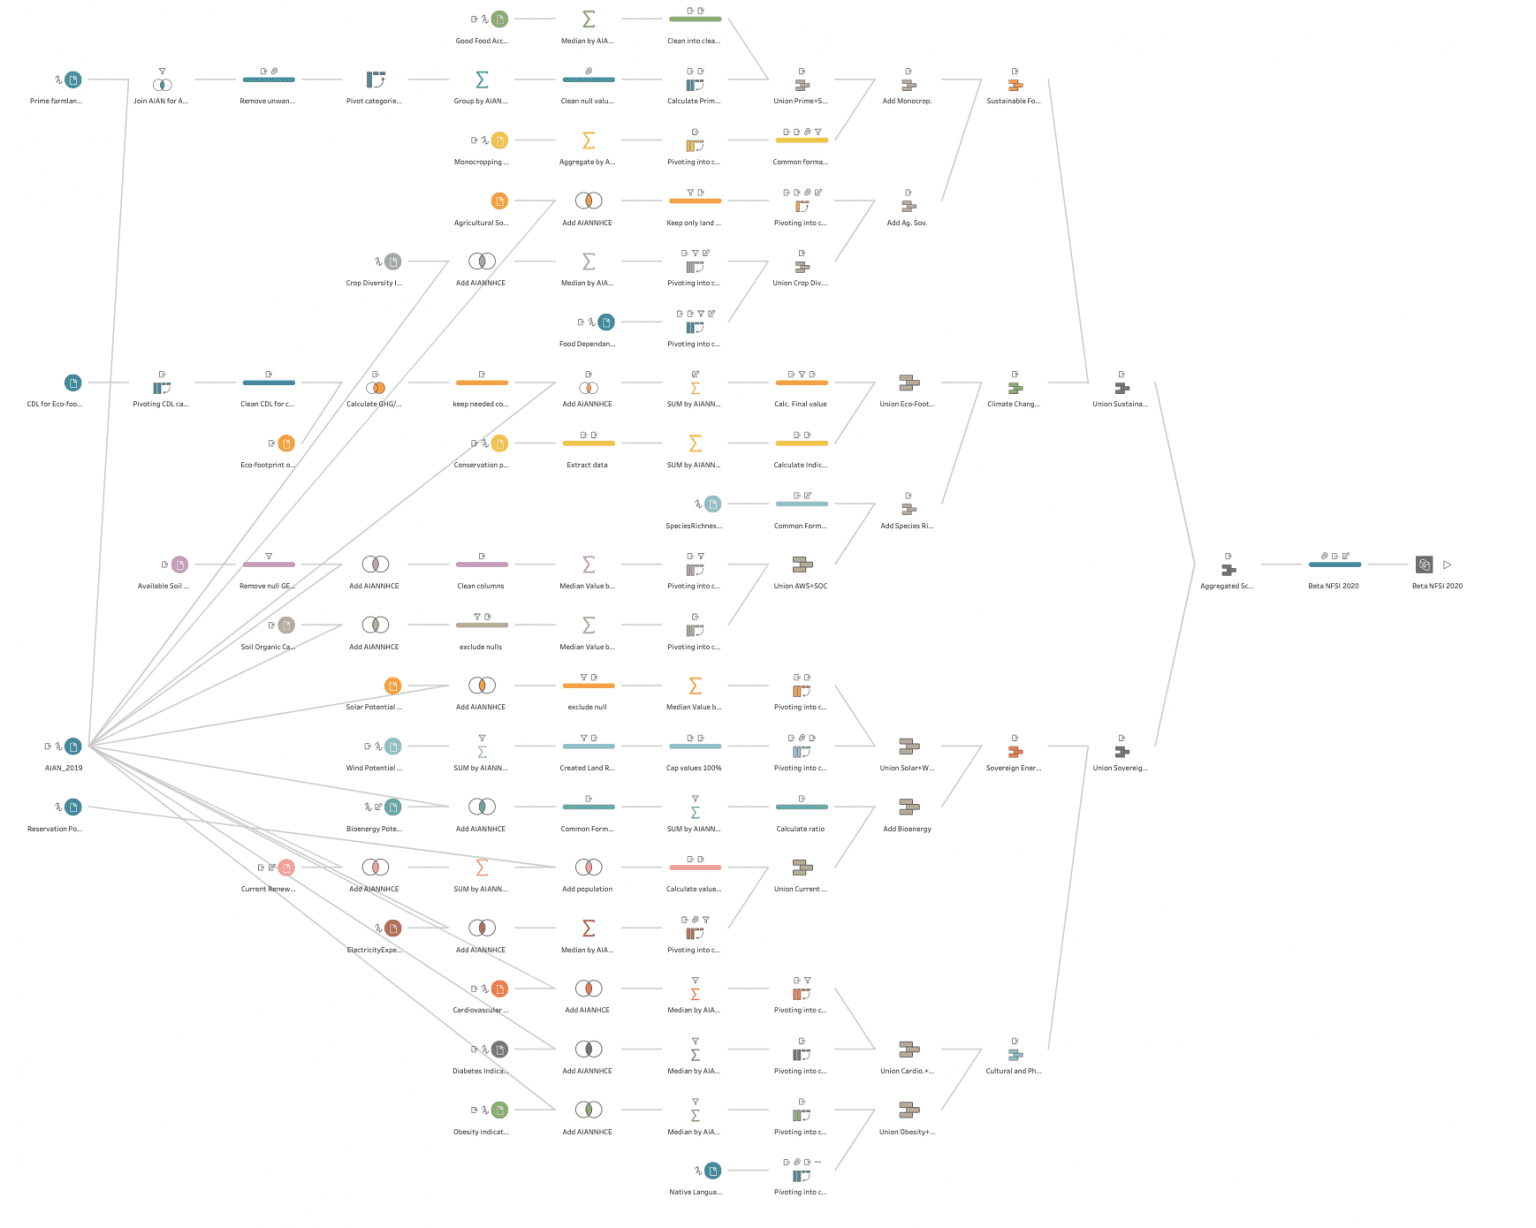Select the Solar Potential input node
1536x1228 pixels.
pos(393,686)
